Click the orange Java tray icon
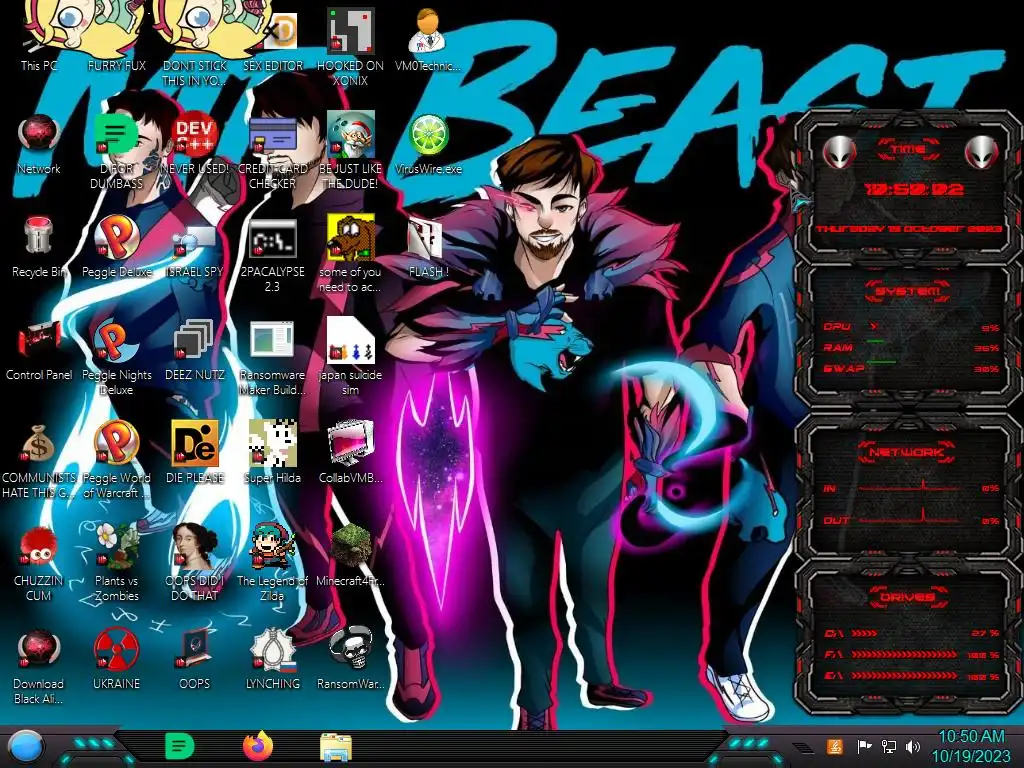 click(x=834, y=746)
